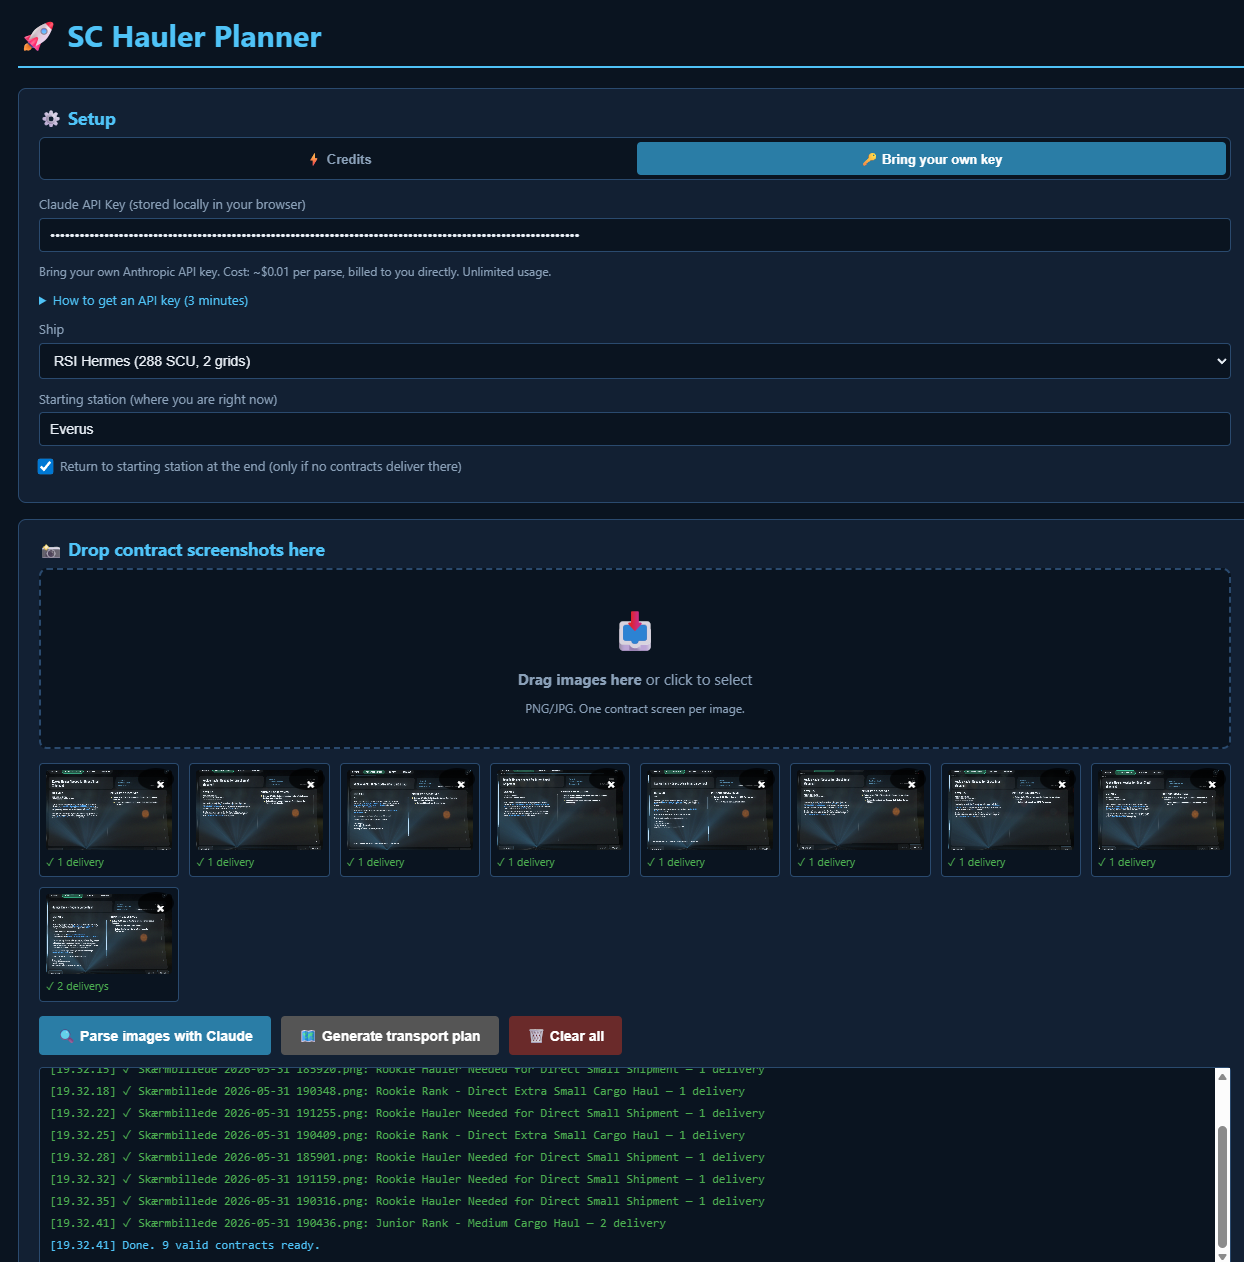1244x1262 pixels.
Task: Click log line for 190316.png
Action: point(407,1201)
